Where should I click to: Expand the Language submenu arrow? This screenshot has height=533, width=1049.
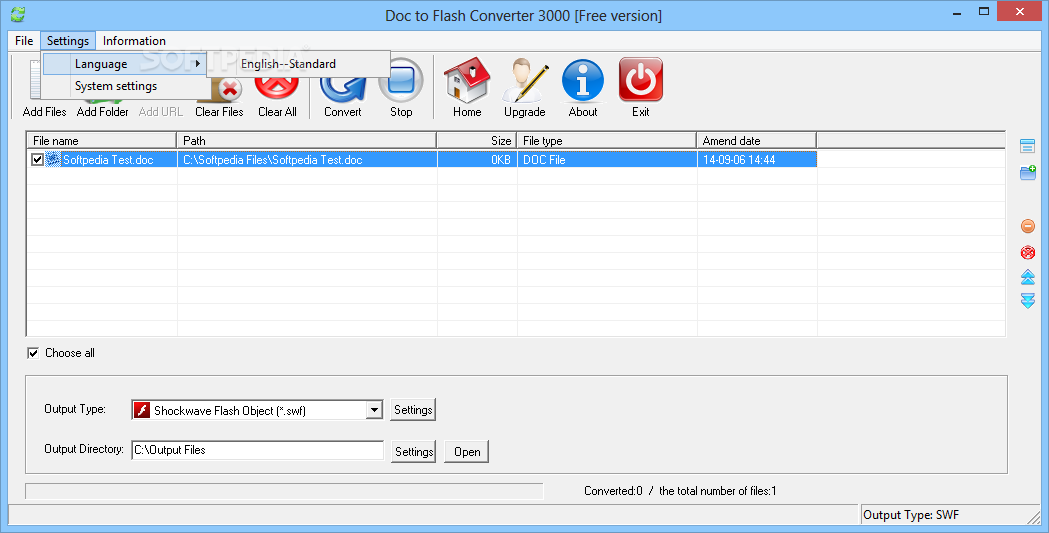(197, 64)
